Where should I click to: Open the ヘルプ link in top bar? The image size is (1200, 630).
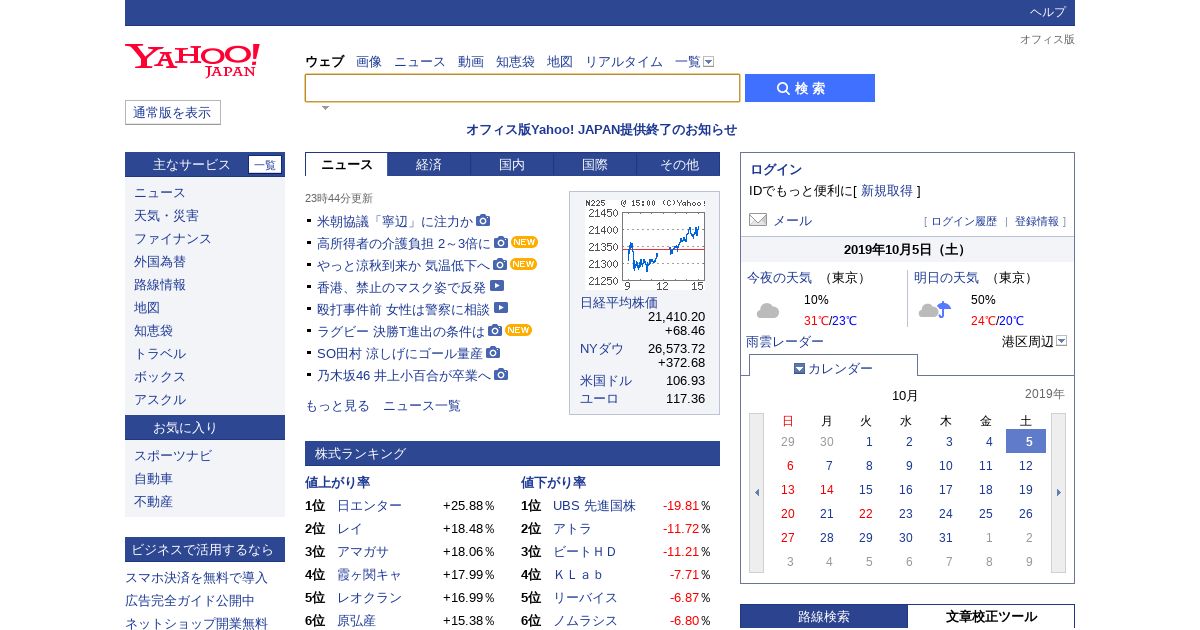[x=1048, y=12]
